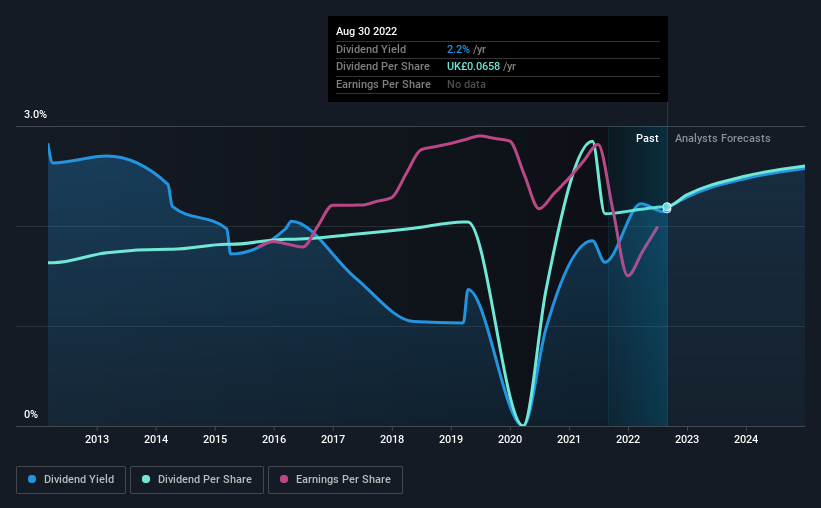Click the 'Dividend Yield' row label in tooltip
The image size is (821, 508).
(371, 49)
